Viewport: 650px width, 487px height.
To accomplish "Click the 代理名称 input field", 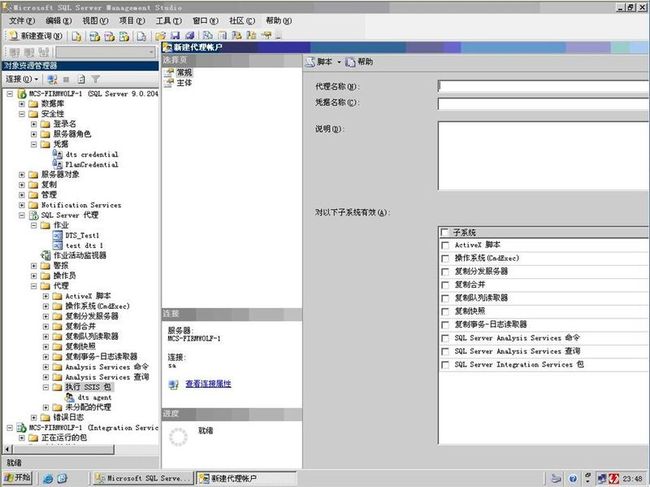I will 543,86.
